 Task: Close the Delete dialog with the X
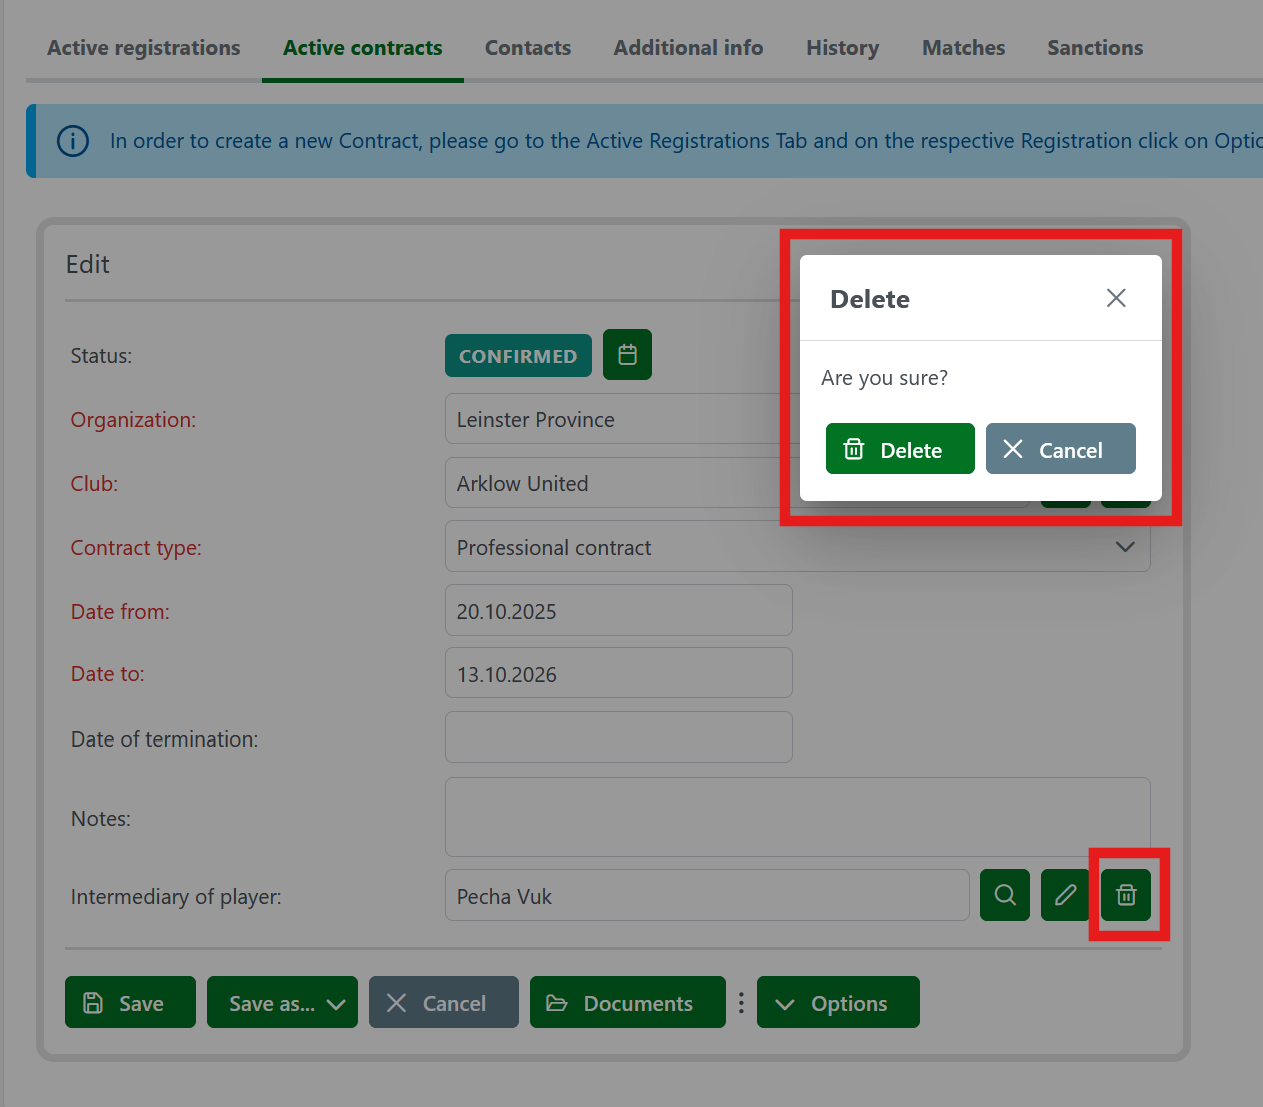(x=1116, y=298)
